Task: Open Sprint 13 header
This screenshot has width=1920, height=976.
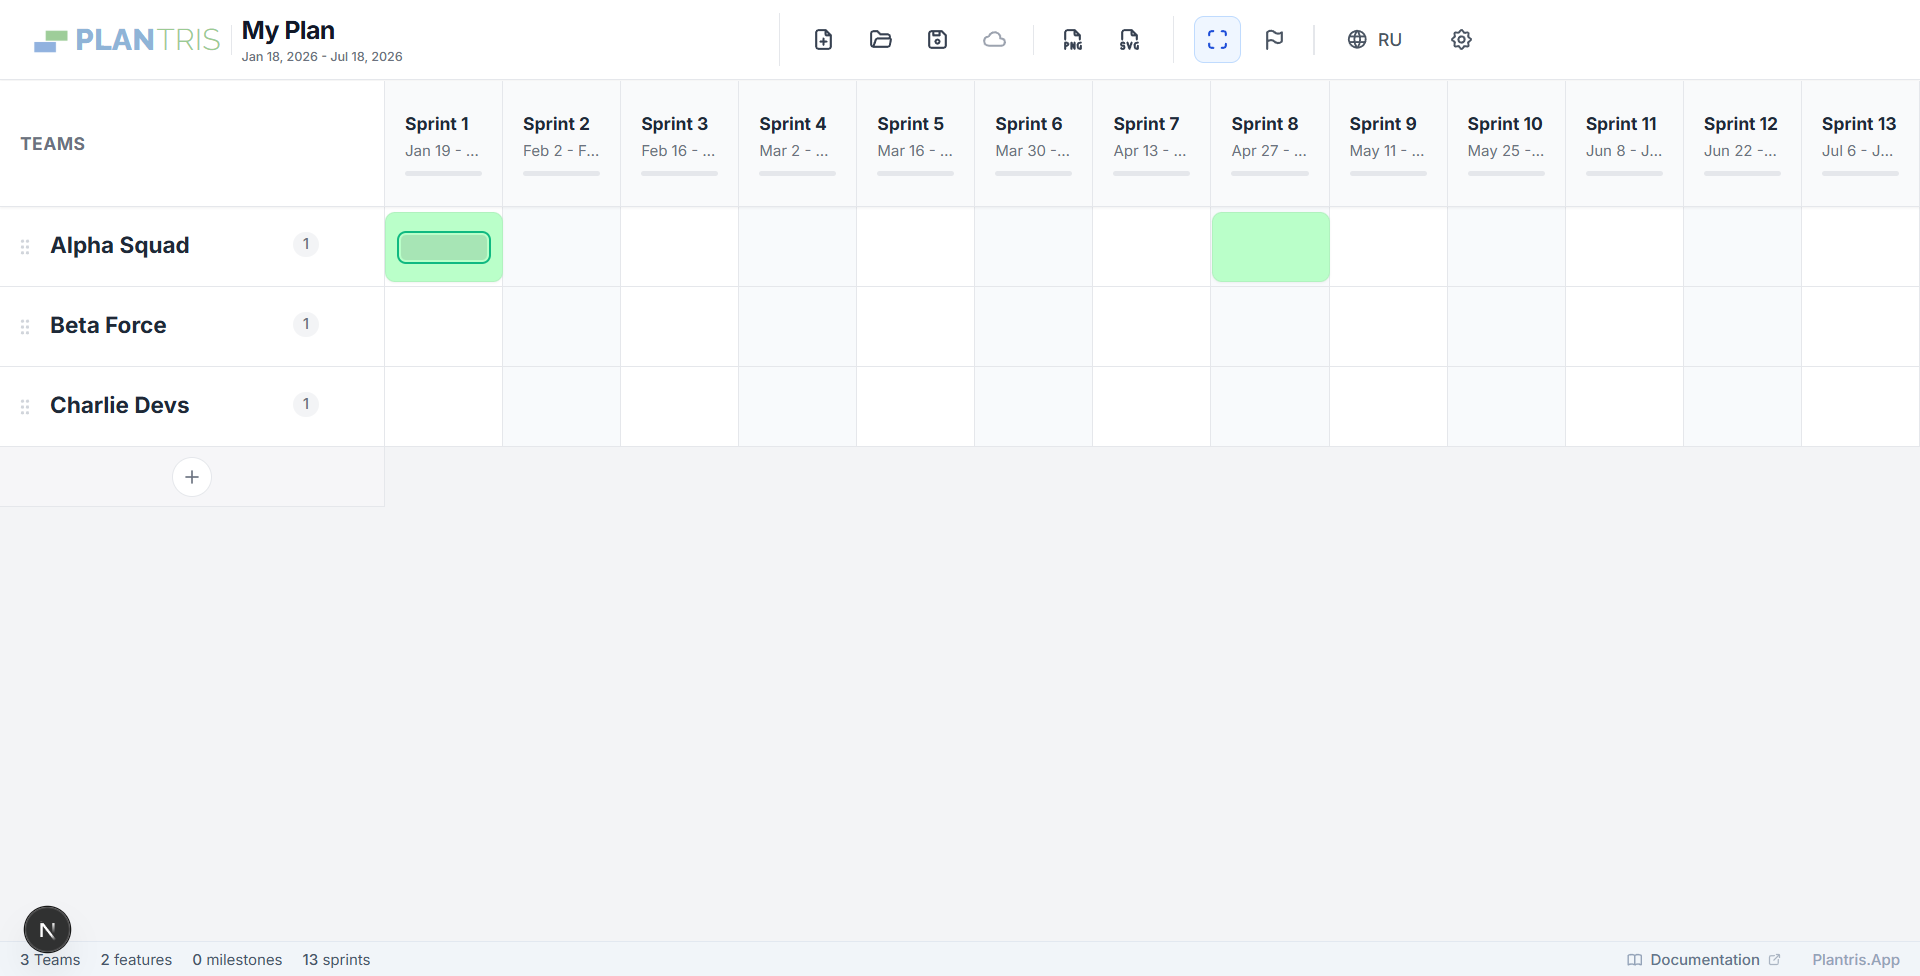Action: click(x=1860, y=143)
